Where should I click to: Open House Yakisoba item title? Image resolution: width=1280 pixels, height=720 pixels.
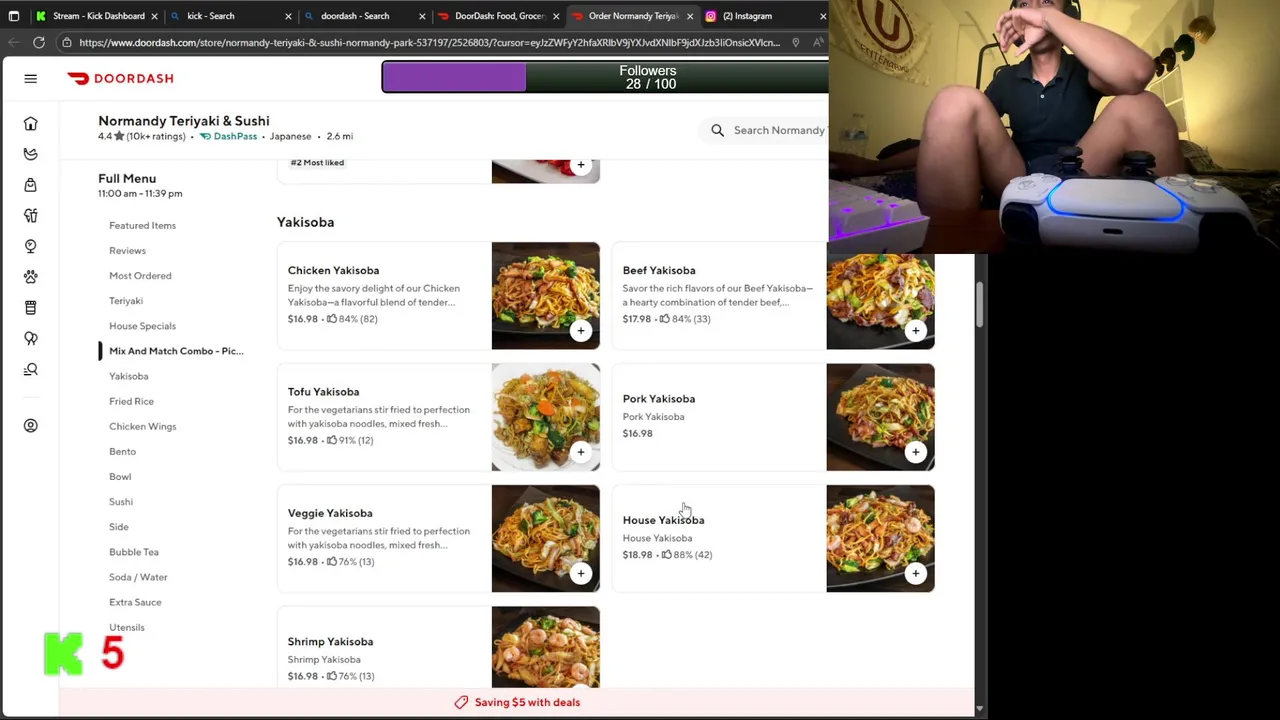click(x=663, y=520)
